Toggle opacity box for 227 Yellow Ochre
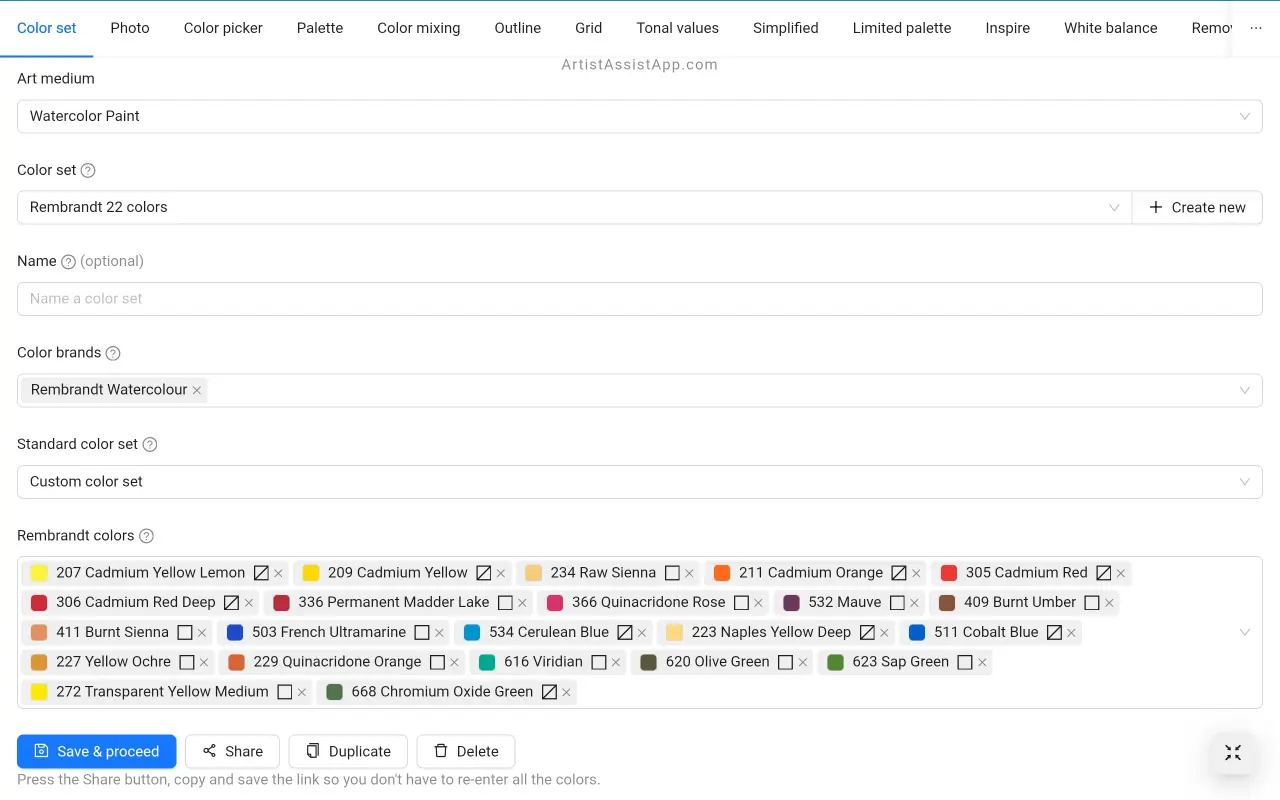Image resolution: width=1280 pixels, height=800 pixels. pyautogui.click(x=186, y=662)
